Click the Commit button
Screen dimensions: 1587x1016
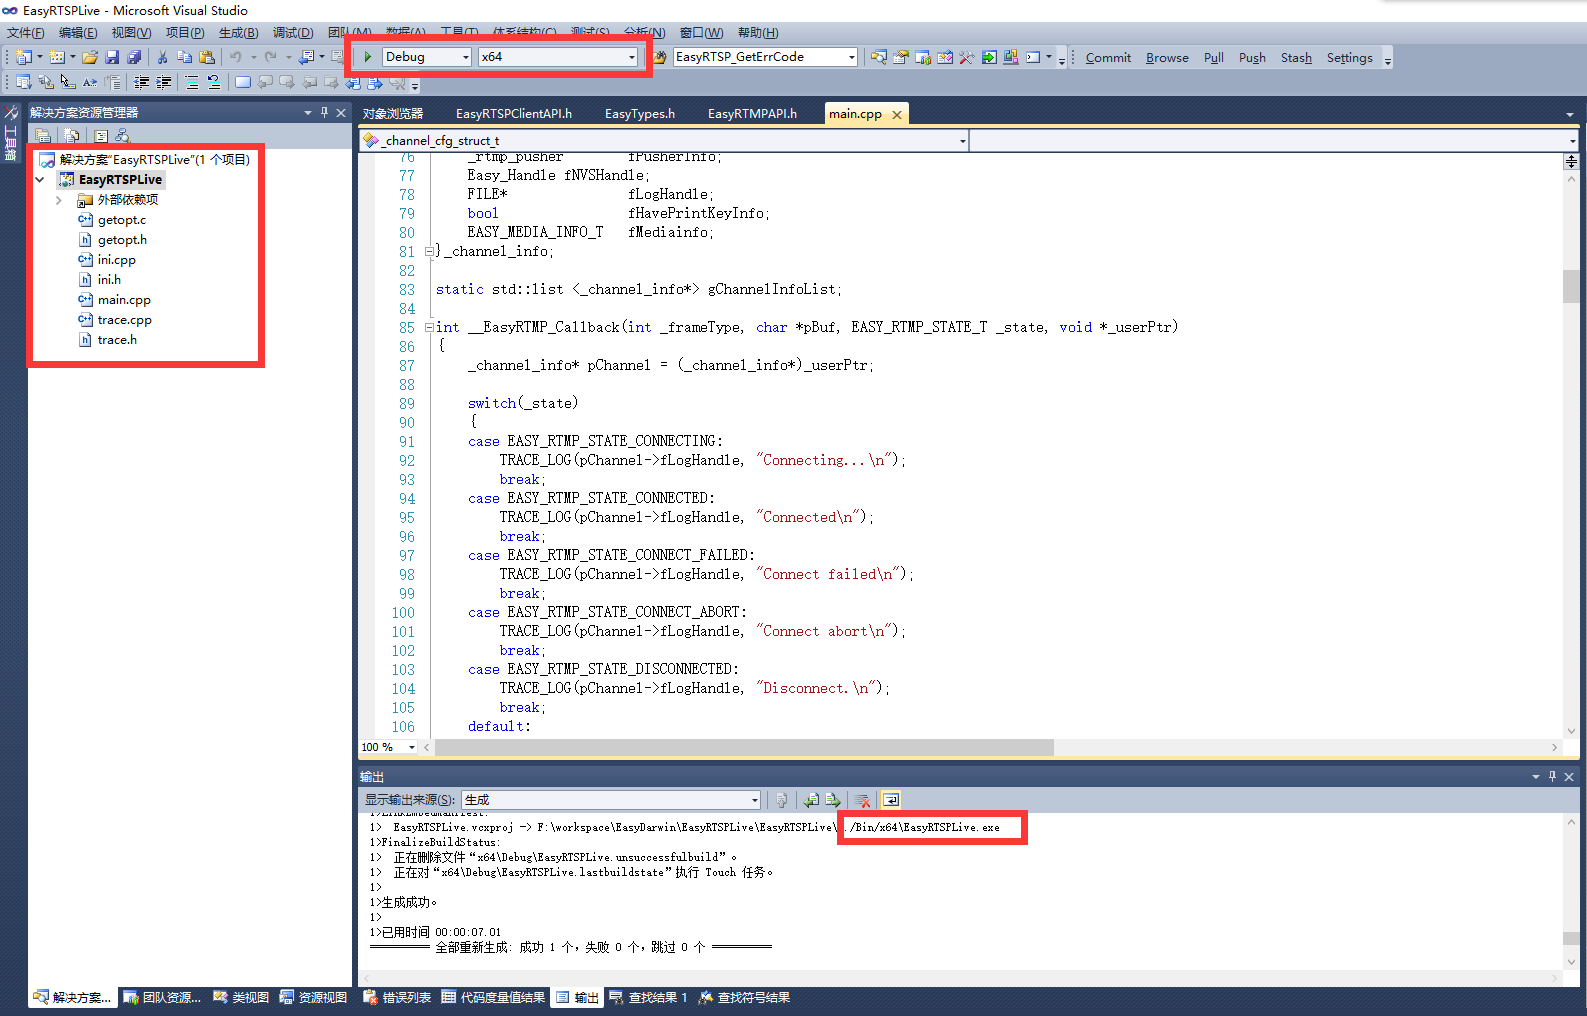click(1108, 58)
